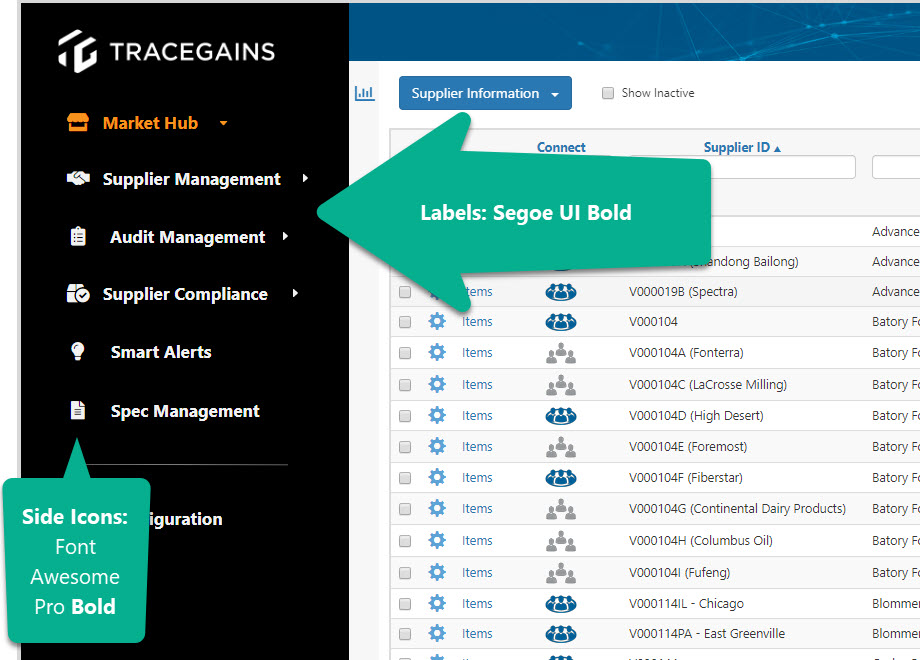Select the V000104D (High Desert) cell
Viewport: 920px width, 660px height.
696,415
